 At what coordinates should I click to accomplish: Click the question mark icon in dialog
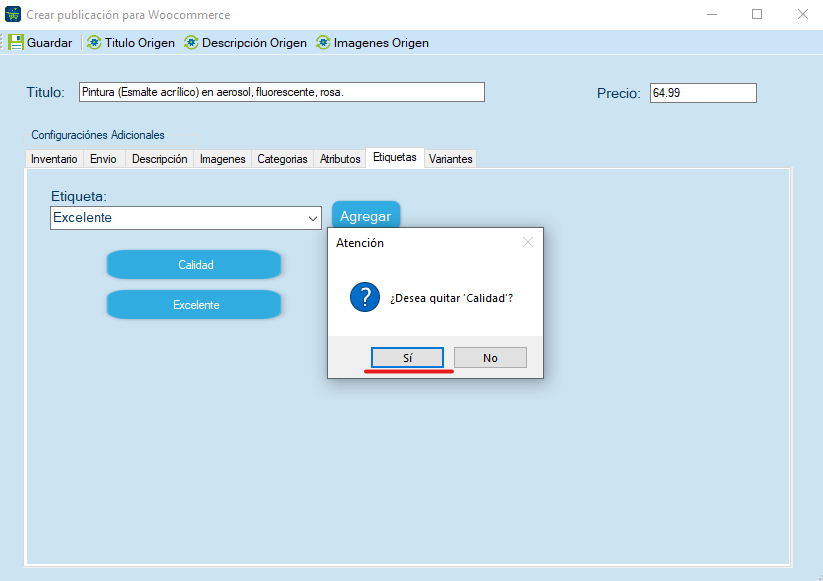(365, 297)
